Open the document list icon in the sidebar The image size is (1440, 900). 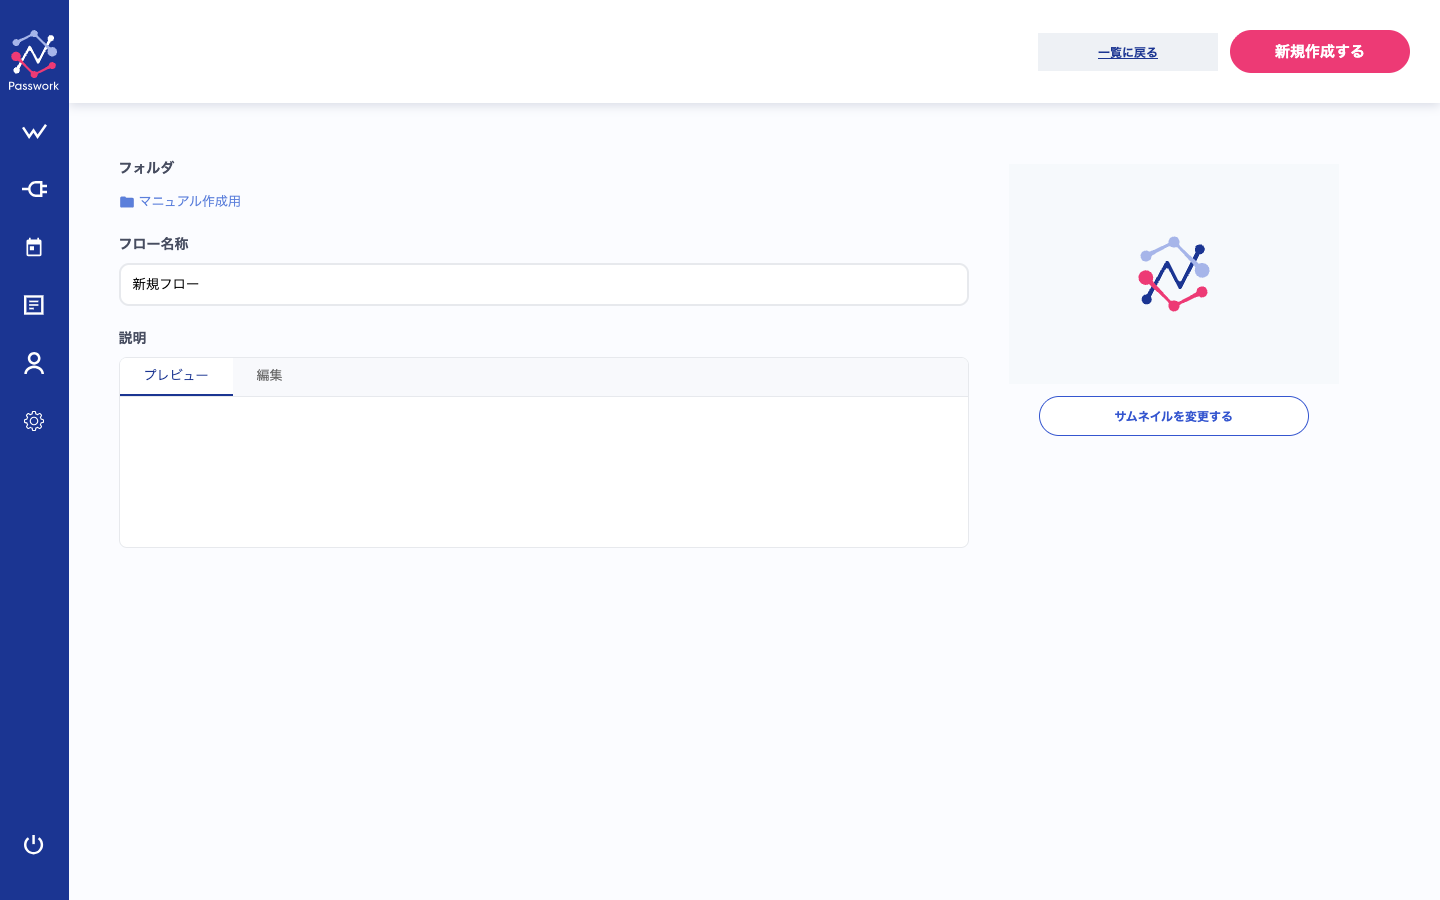pyautogui.click(x=34, y=305)
